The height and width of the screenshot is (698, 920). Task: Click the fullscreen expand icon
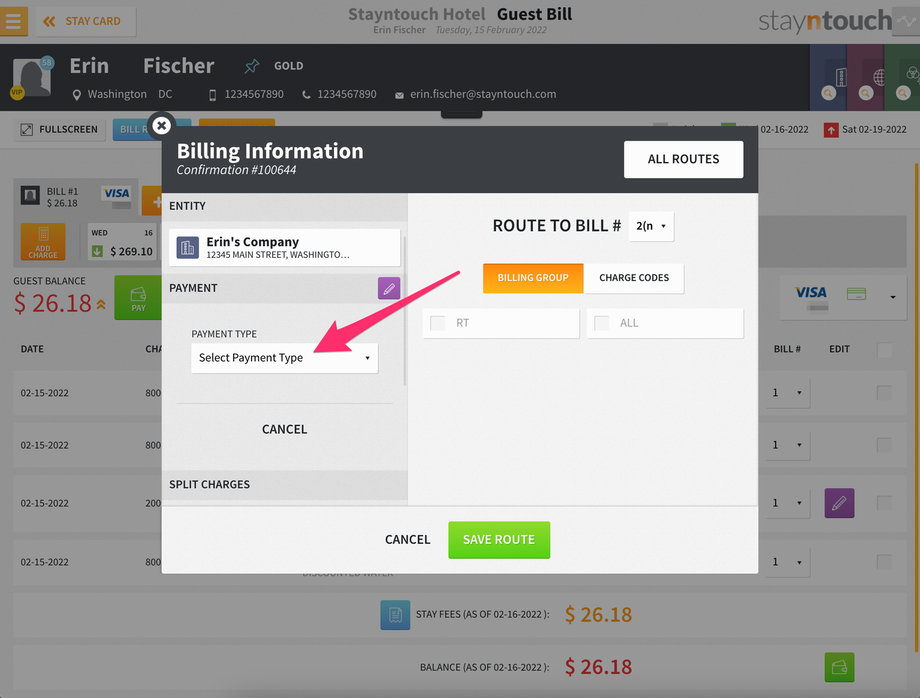pos(27,130)
